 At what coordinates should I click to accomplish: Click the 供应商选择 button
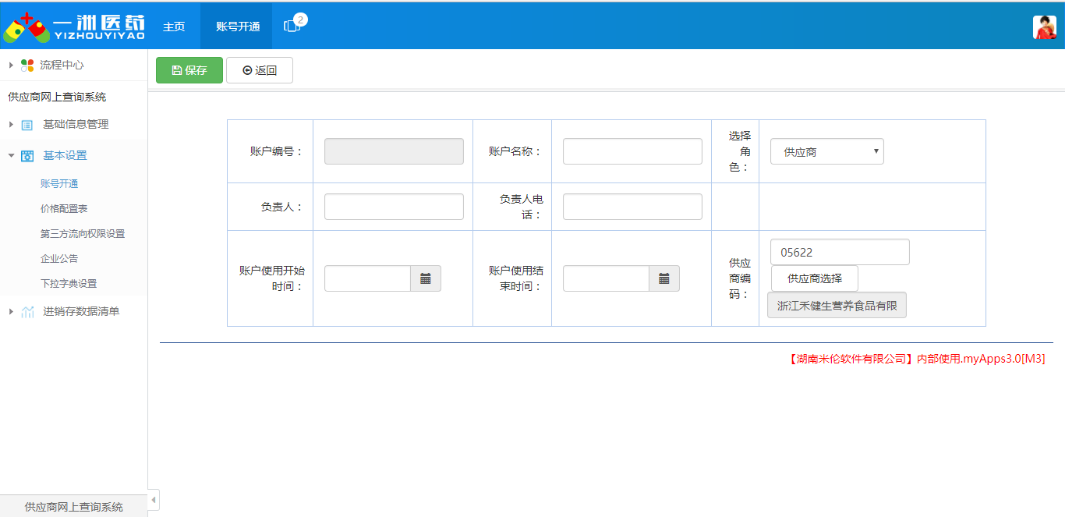tap(814, 278)
